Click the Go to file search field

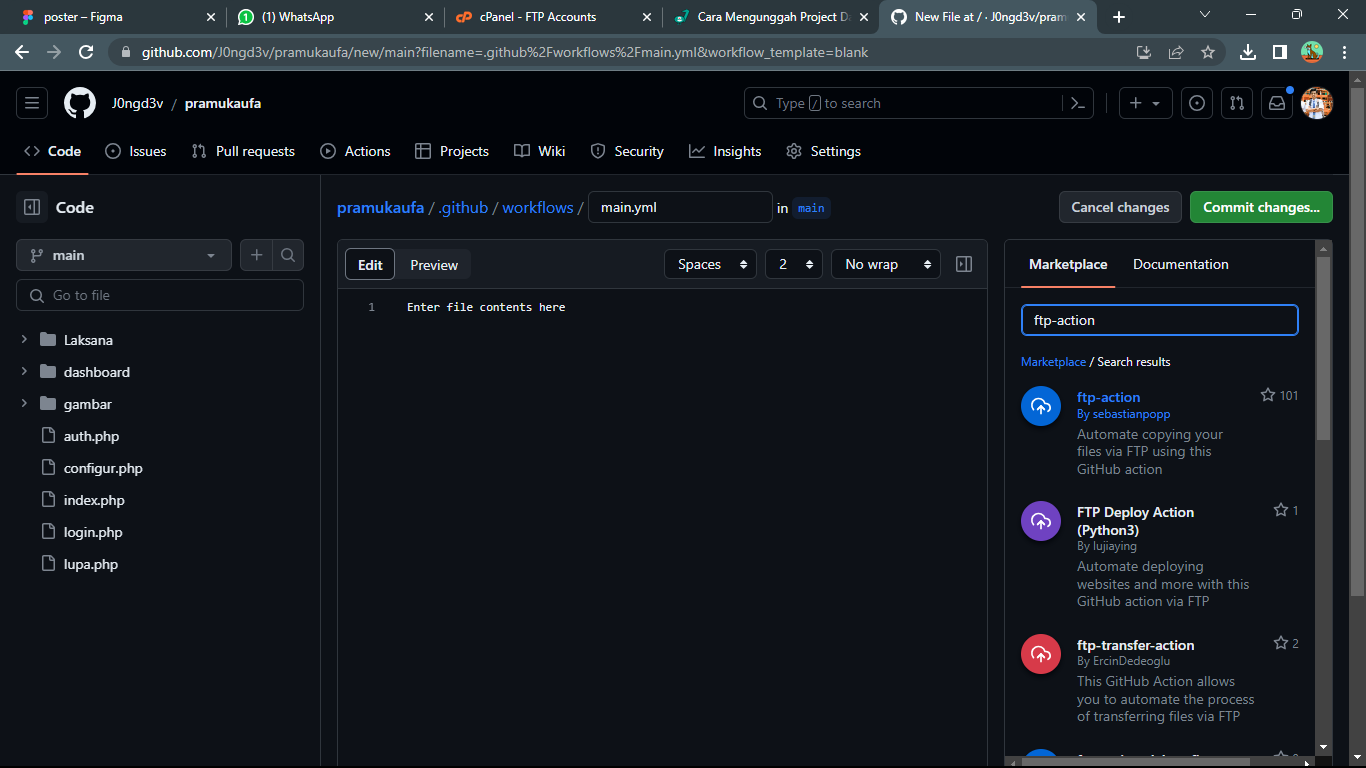160,295
